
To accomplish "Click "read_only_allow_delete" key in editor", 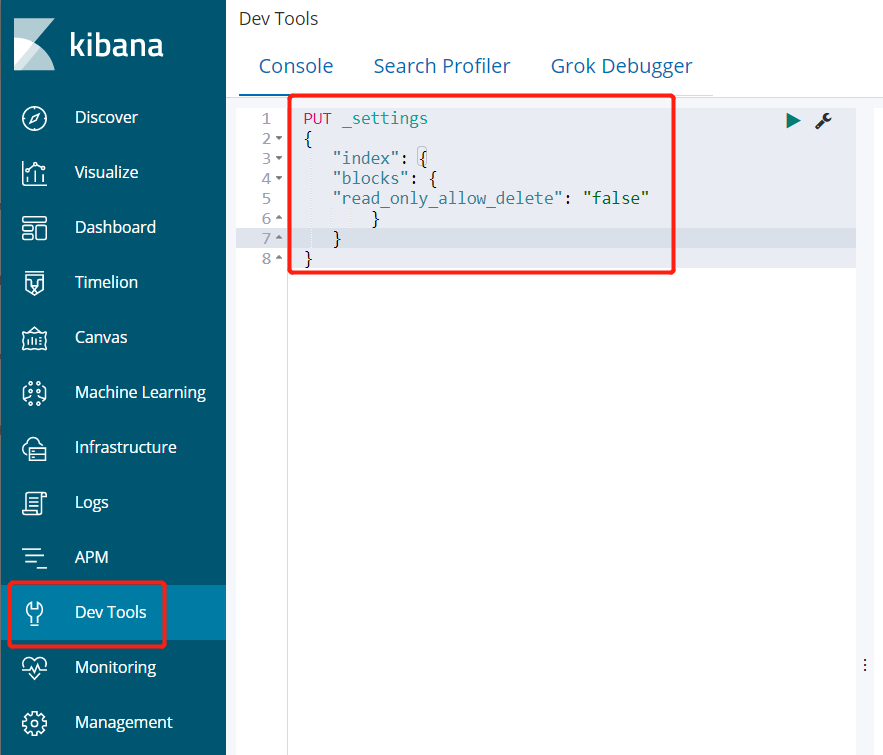I will (x=447, y=198).
